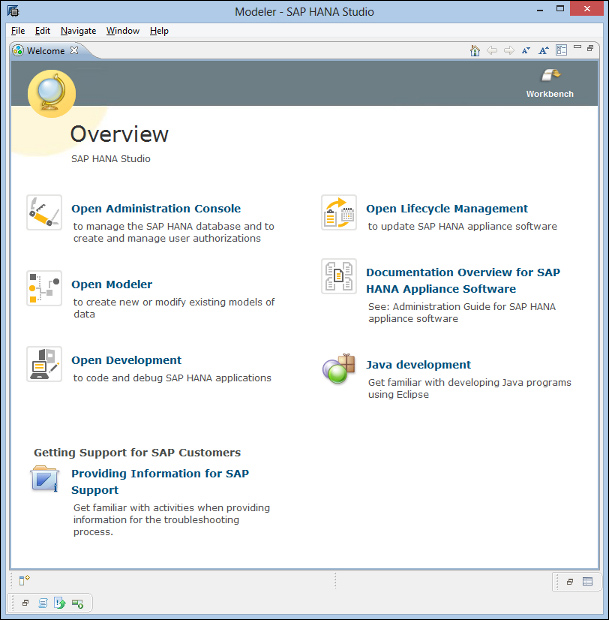The width and height of the screenshot is (609, 620).
Task: Open the Navigate menu
Action: [78, 31]
